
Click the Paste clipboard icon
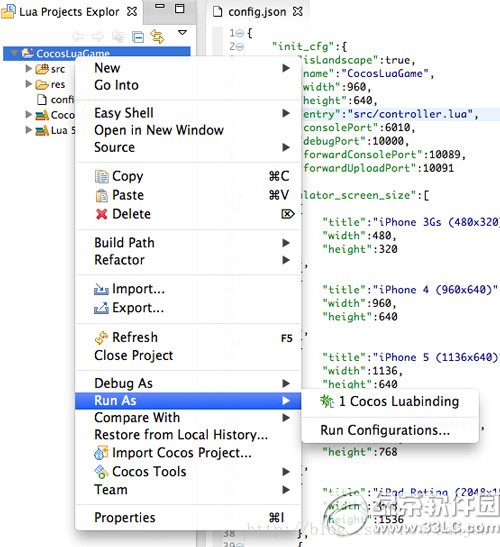(102, 195)
